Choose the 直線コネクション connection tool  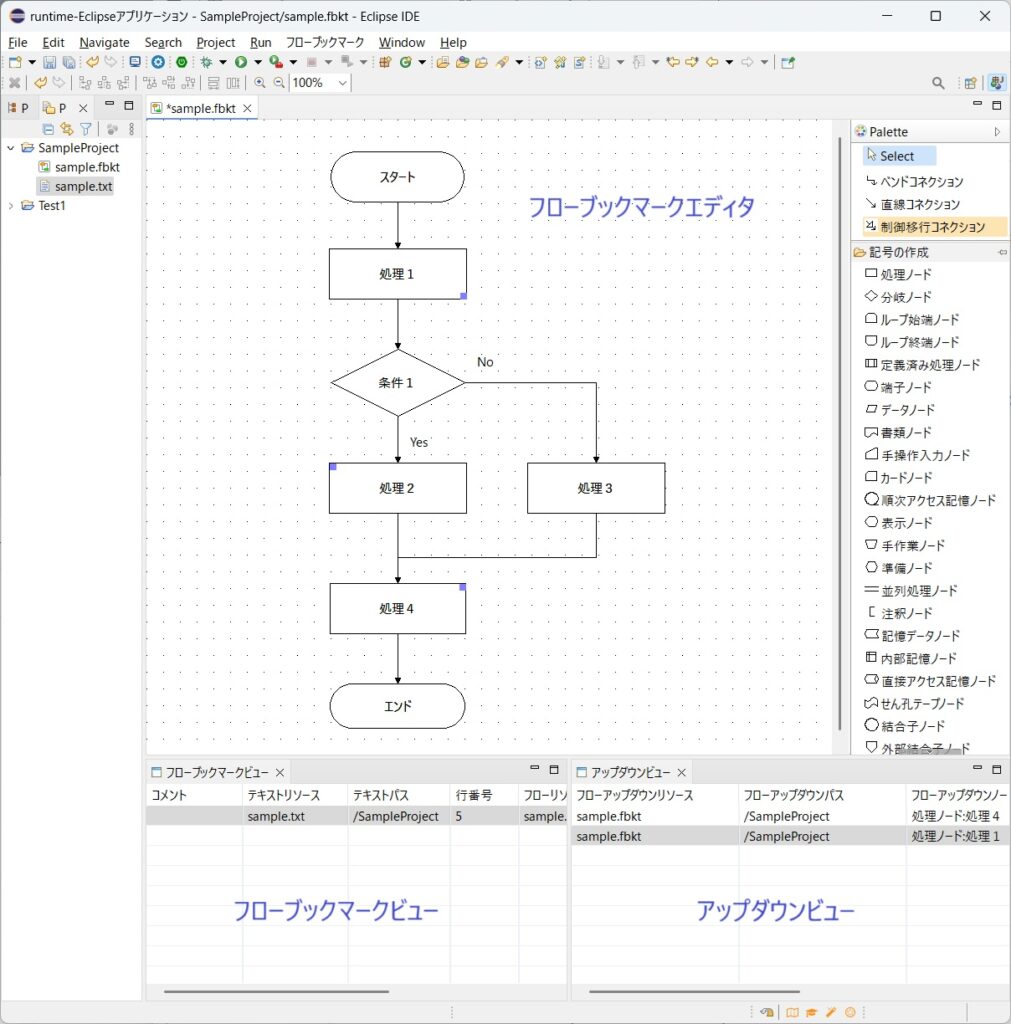click(919, 204)
